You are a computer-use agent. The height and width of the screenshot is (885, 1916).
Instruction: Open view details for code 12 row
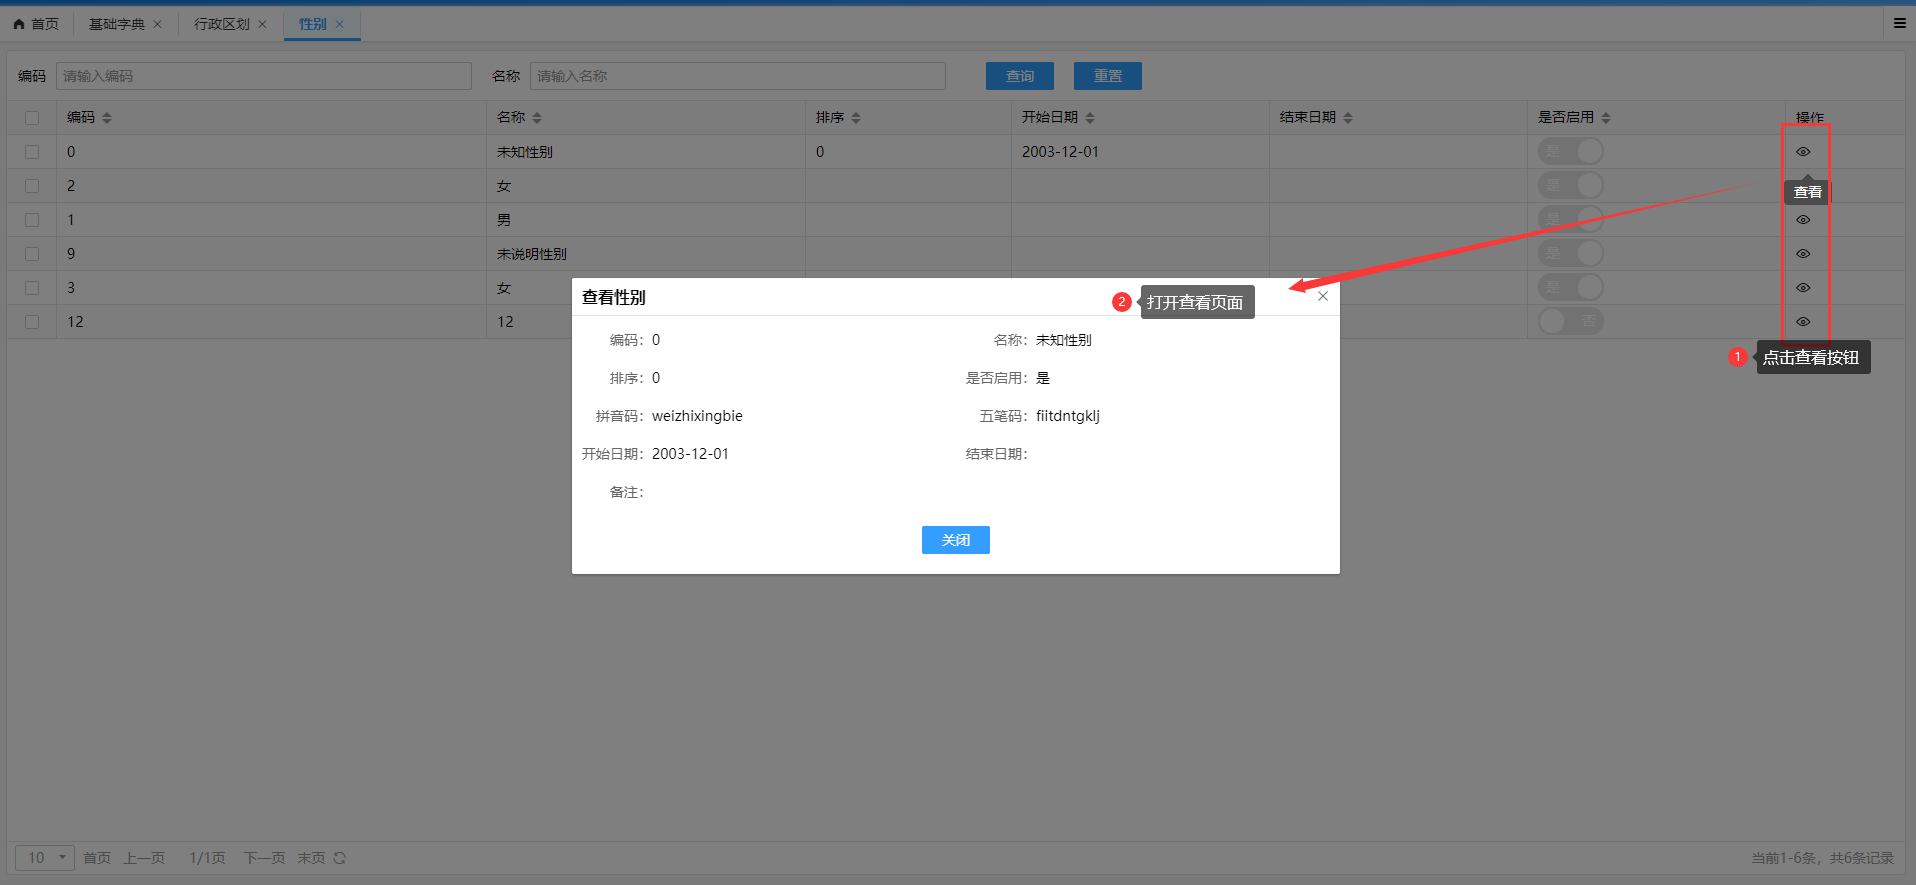(x=1802, y=322)
